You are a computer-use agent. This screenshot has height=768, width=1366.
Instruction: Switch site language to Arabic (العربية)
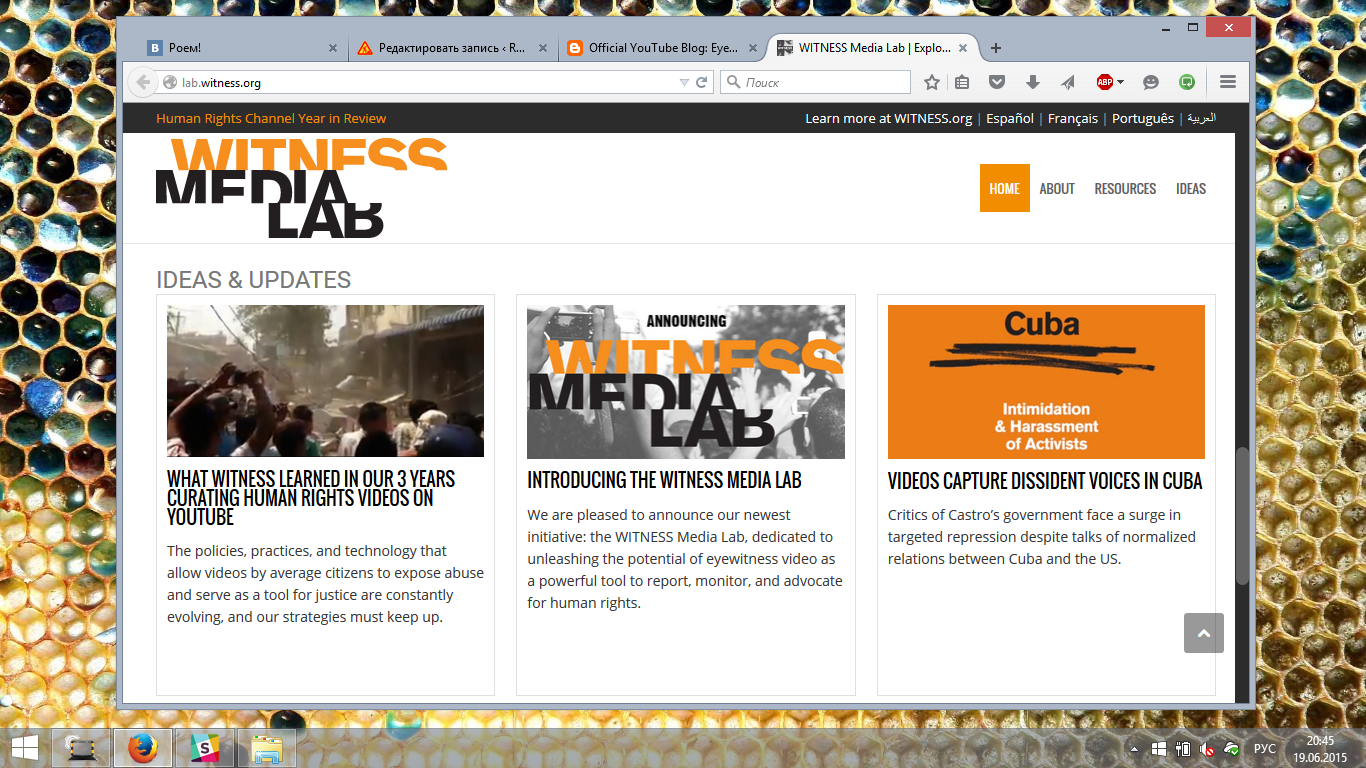(x=1201, y=118)
